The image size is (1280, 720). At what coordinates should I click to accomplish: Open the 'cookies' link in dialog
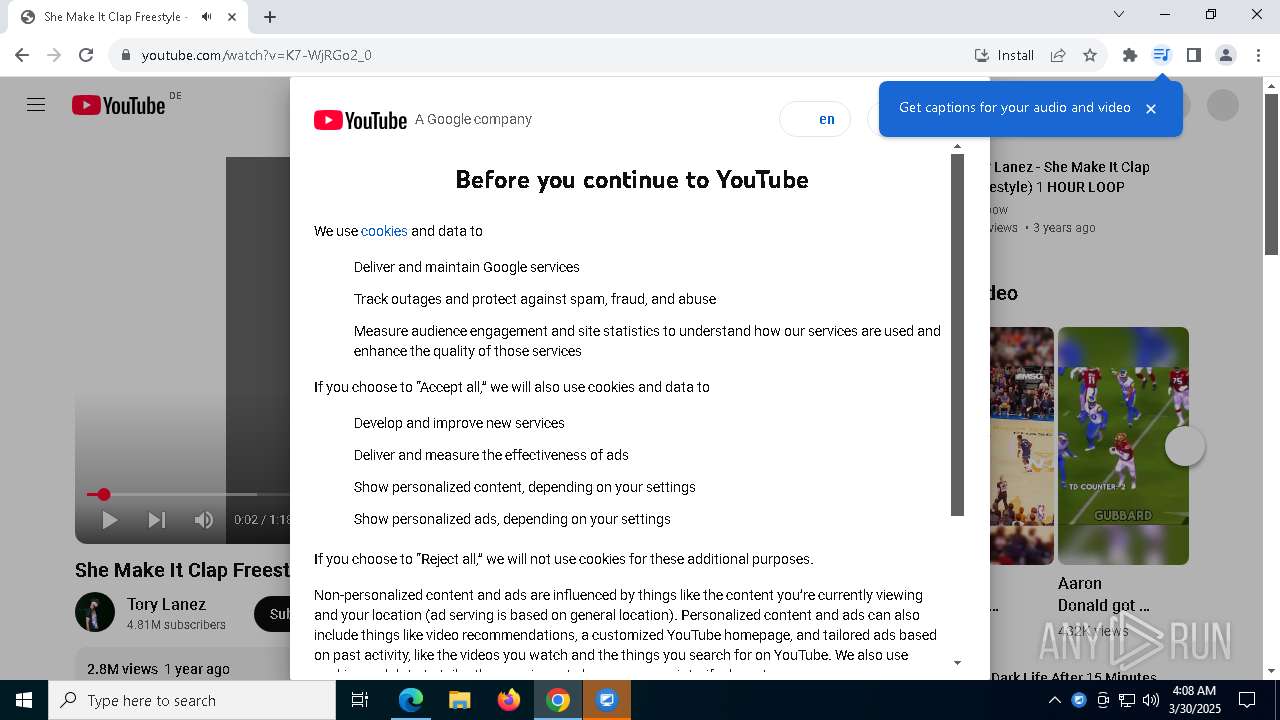384,231
